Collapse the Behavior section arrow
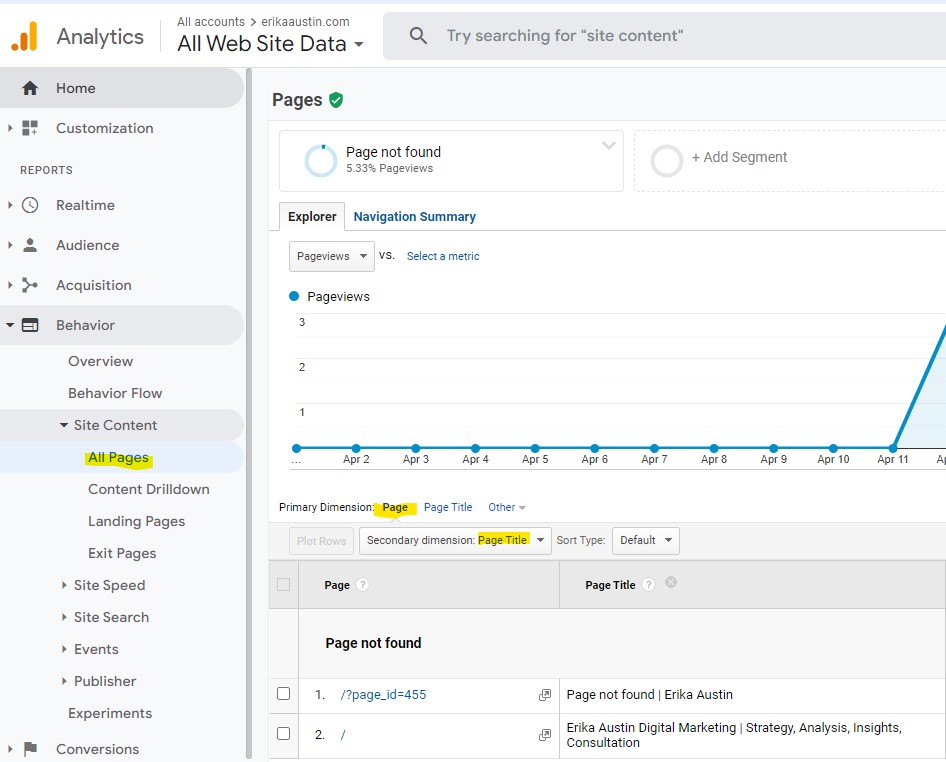This screenshot has height=762, width=946. [10, 325]
